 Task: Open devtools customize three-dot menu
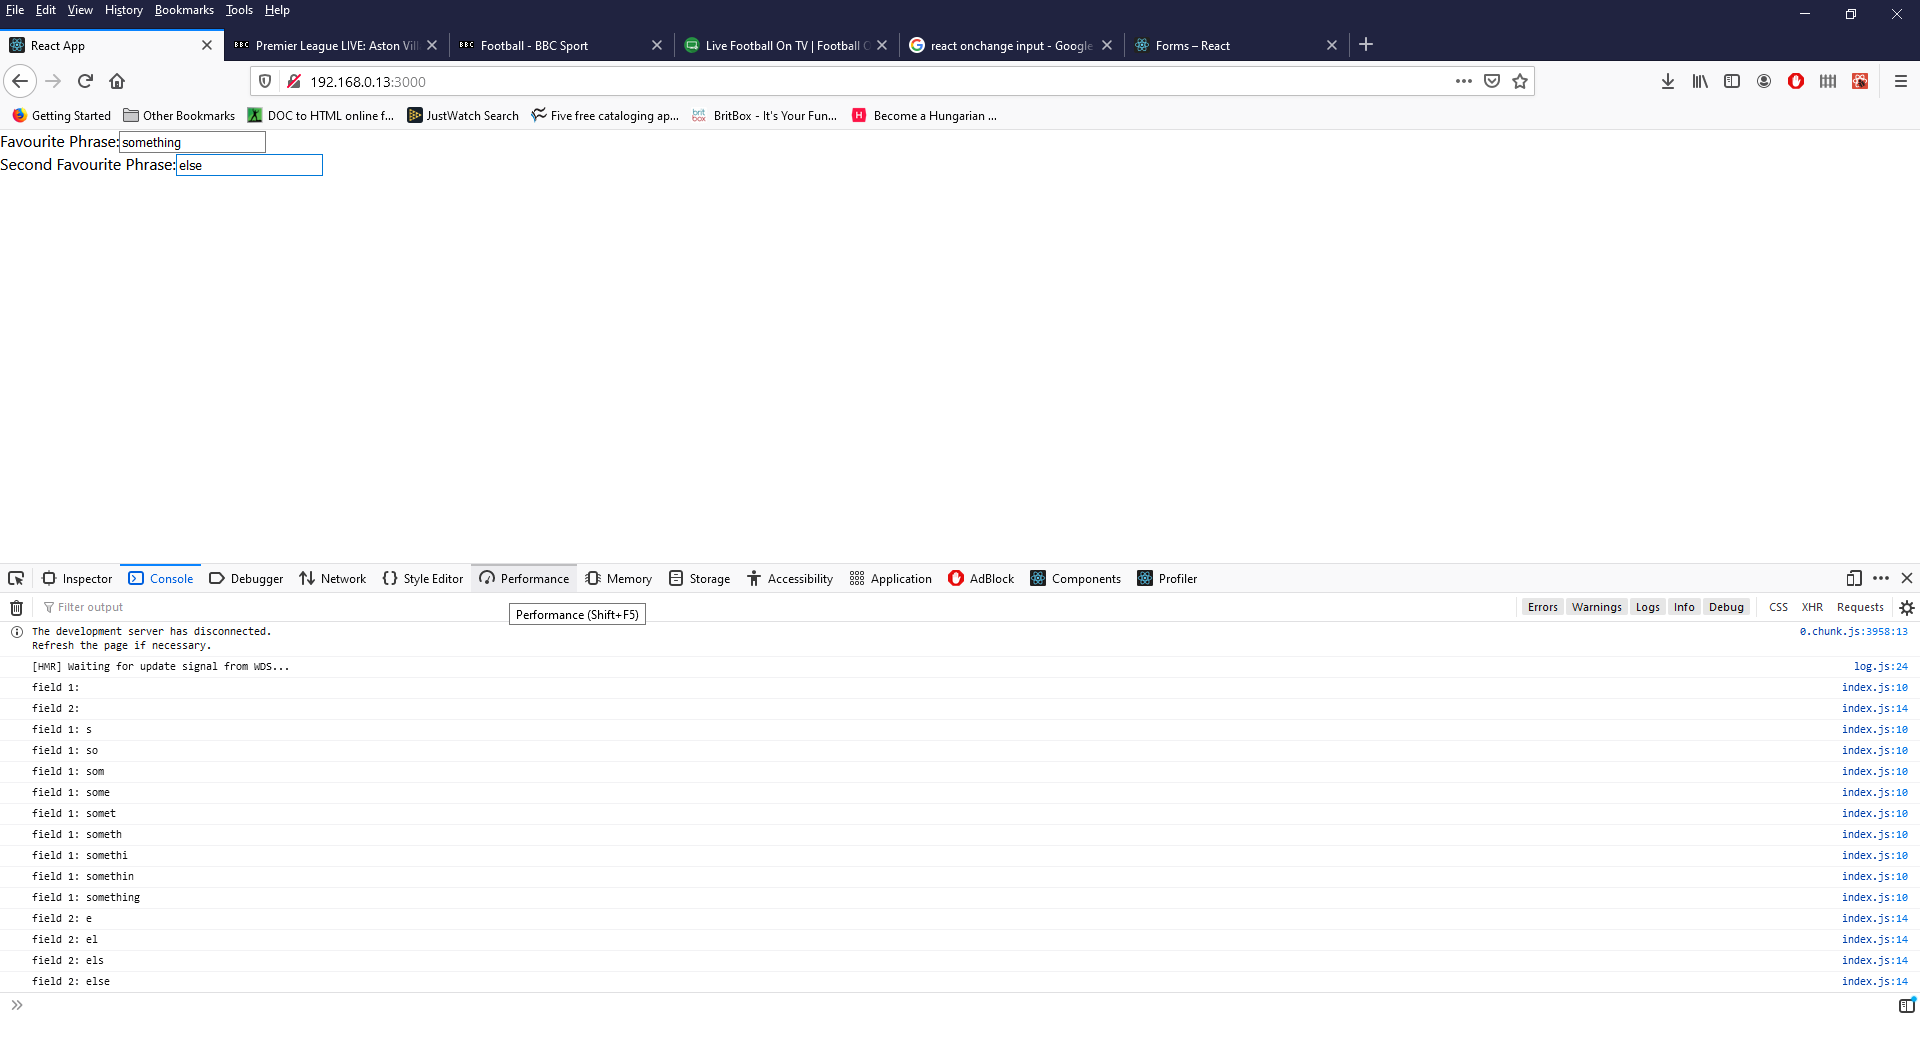(x=1881, y=578)
